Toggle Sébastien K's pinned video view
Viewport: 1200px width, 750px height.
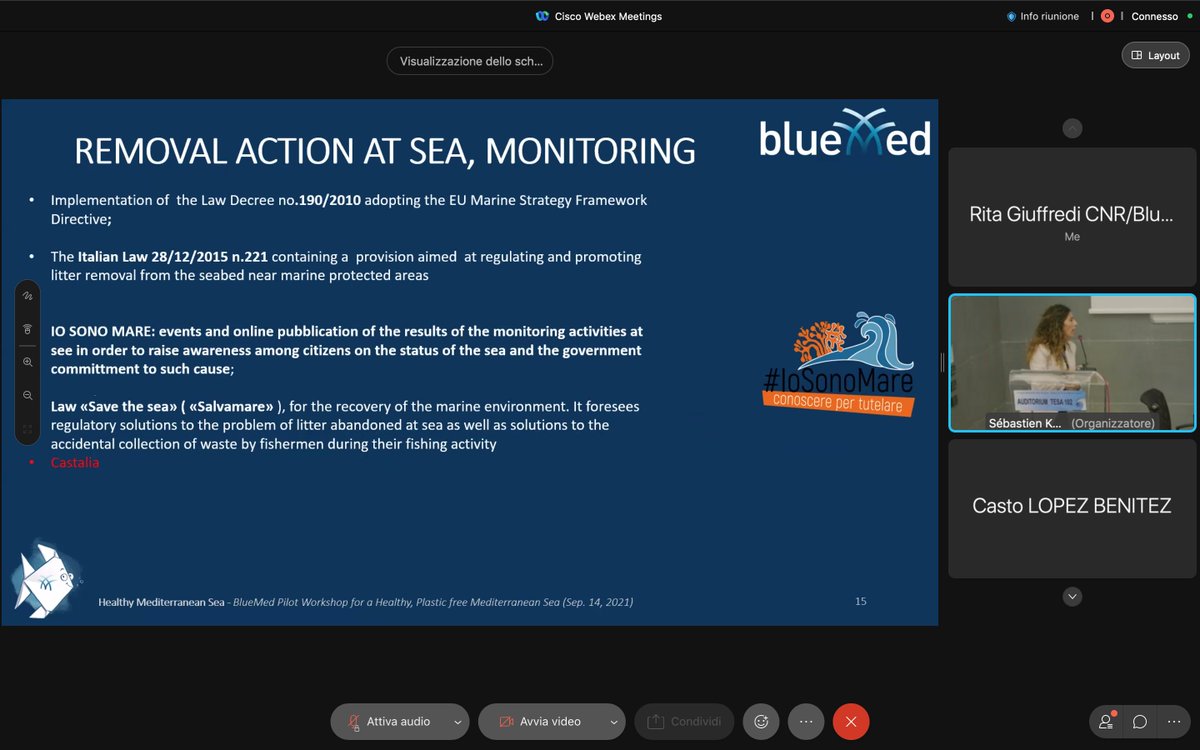click(x=1071, y=362)
